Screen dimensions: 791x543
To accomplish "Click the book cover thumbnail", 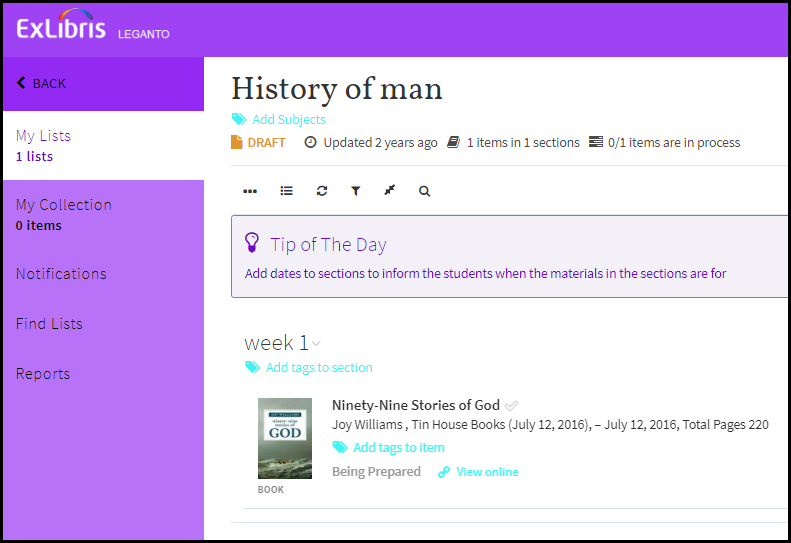I will pos(284,438).
